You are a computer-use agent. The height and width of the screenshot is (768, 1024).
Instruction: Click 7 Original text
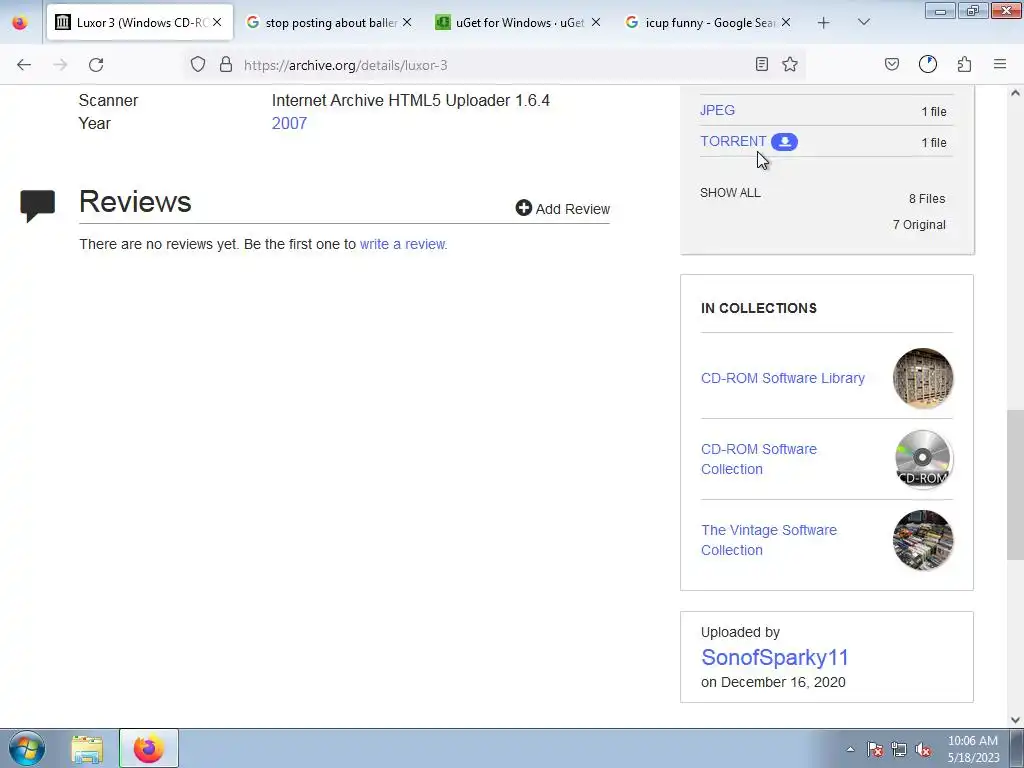click(x=919, y=225)
